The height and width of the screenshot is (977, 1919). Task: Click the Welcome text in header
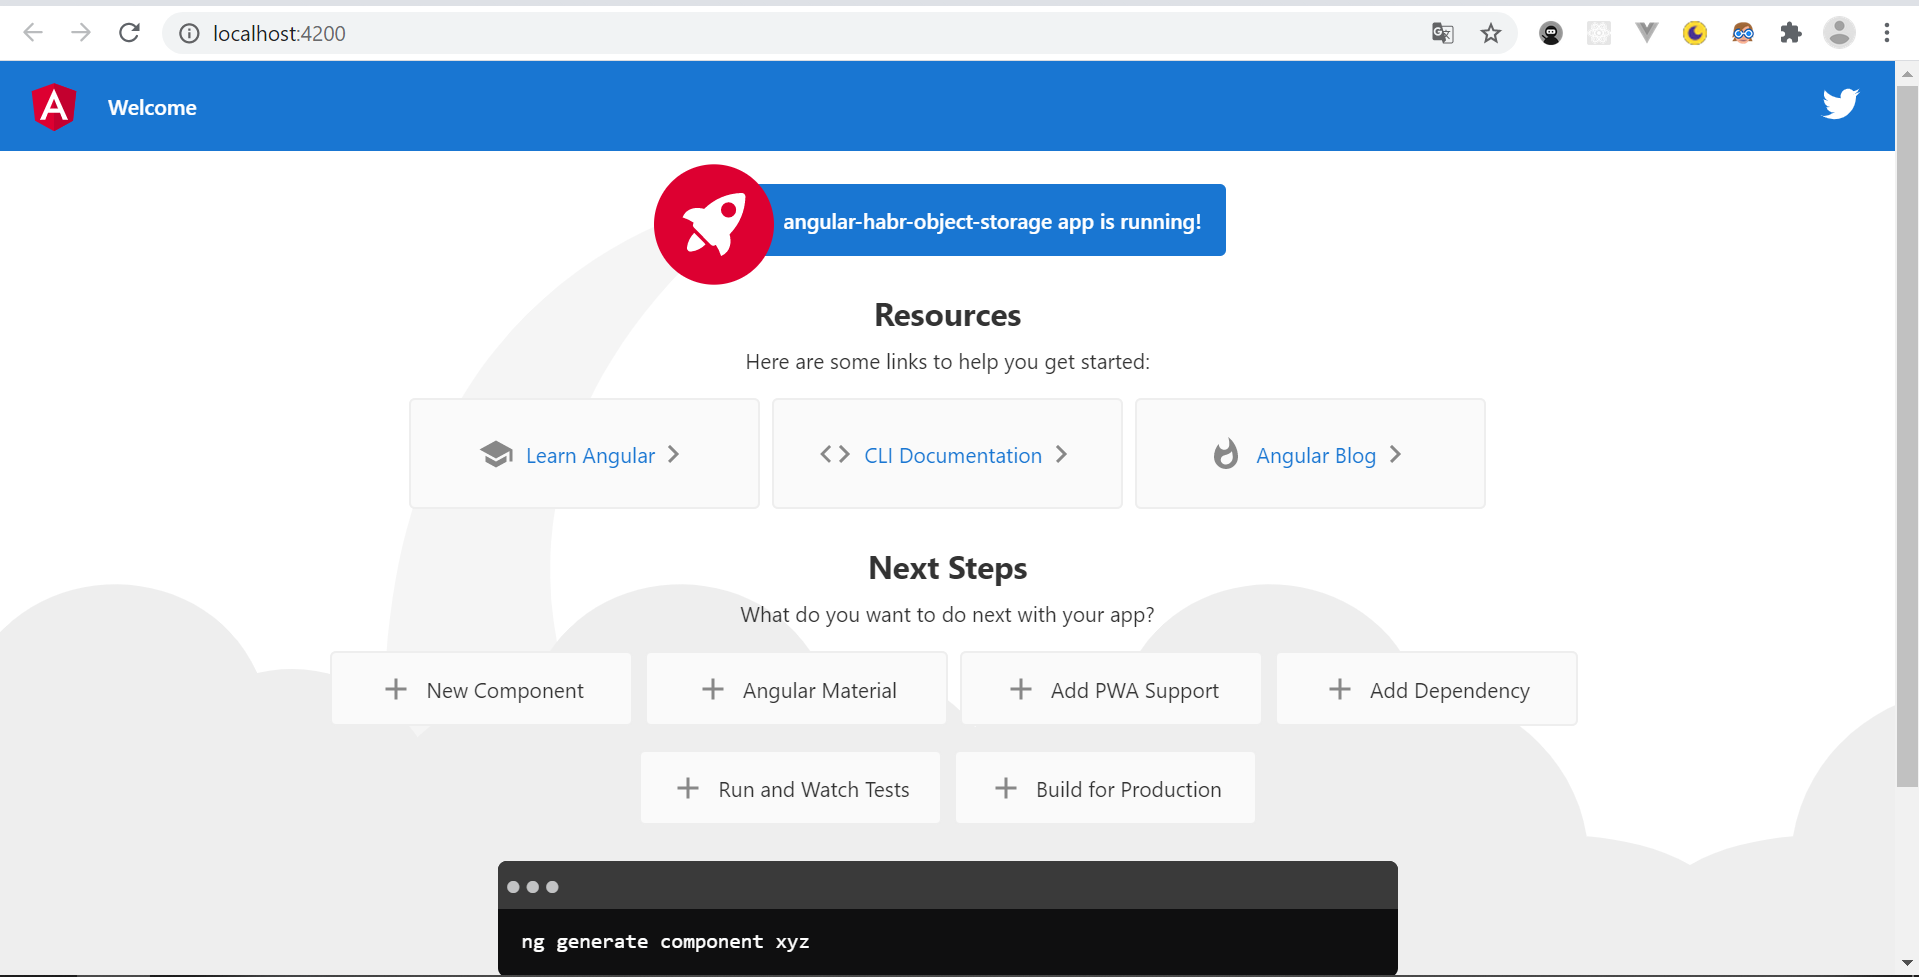tap(152, 107)
